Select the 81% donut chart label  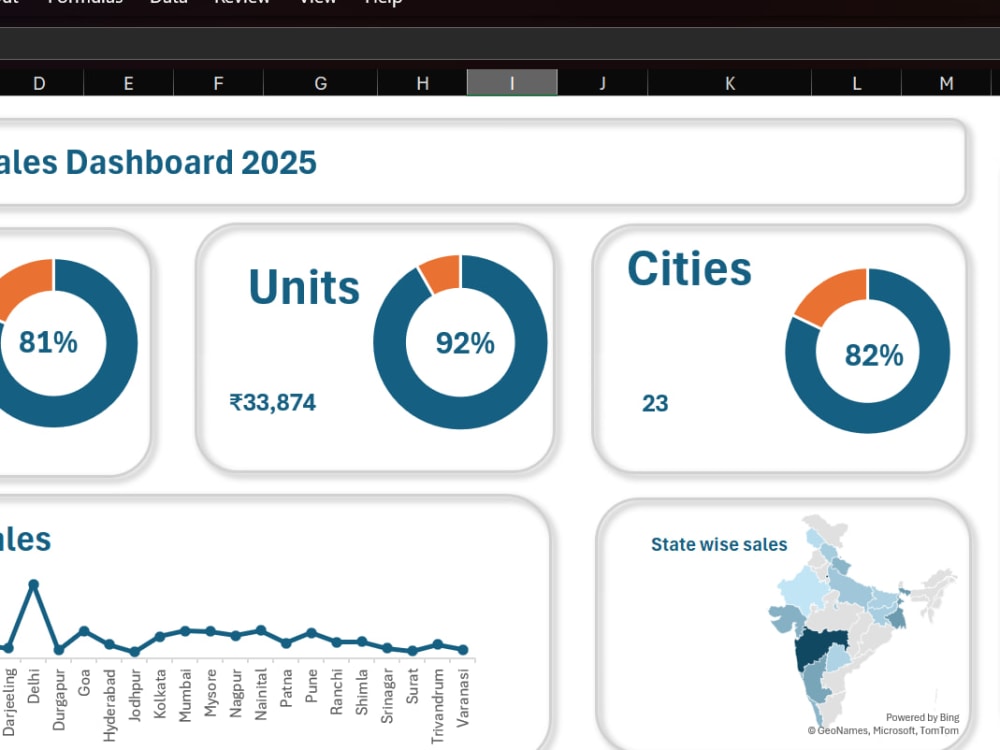pyautogui.click(x=48, y=342)
